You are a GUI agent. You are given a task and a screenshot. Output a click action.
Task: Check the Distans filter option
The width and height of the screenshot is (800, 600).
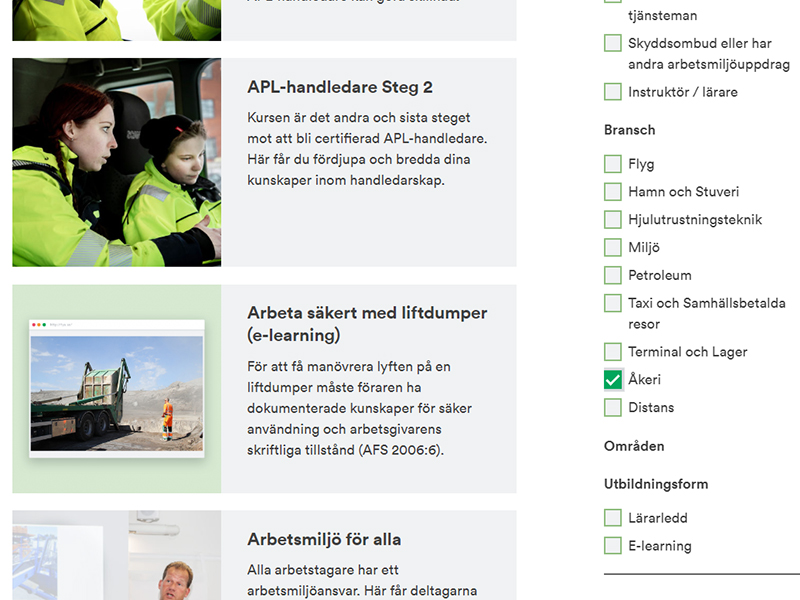click(x=611, y=407)
